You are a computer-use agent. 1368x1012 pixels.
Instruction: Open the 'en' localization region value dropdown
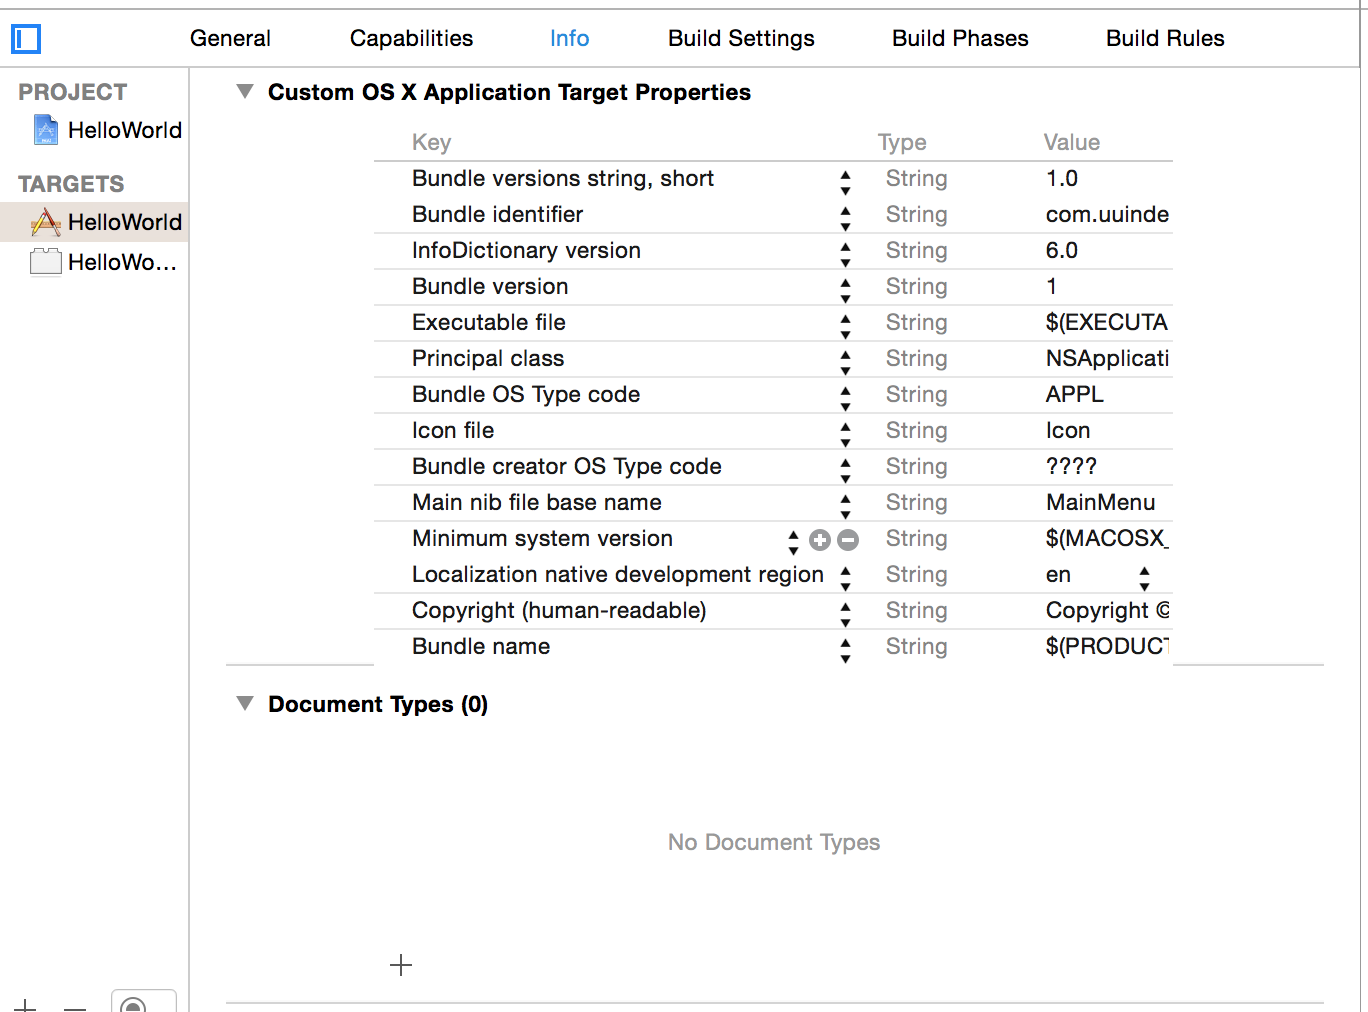coord(1144,576)
